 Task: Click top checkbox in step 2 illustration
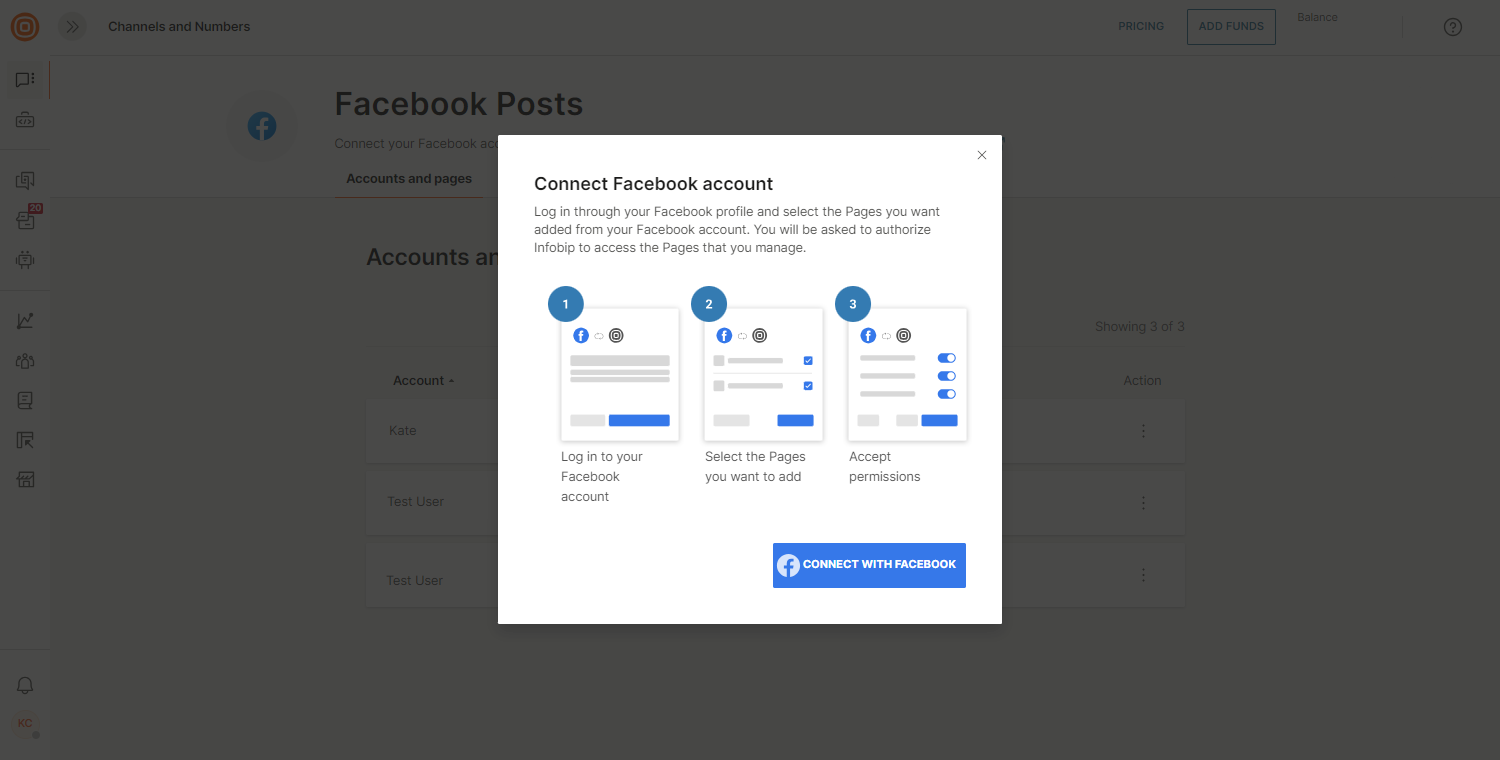pos(808,361)
